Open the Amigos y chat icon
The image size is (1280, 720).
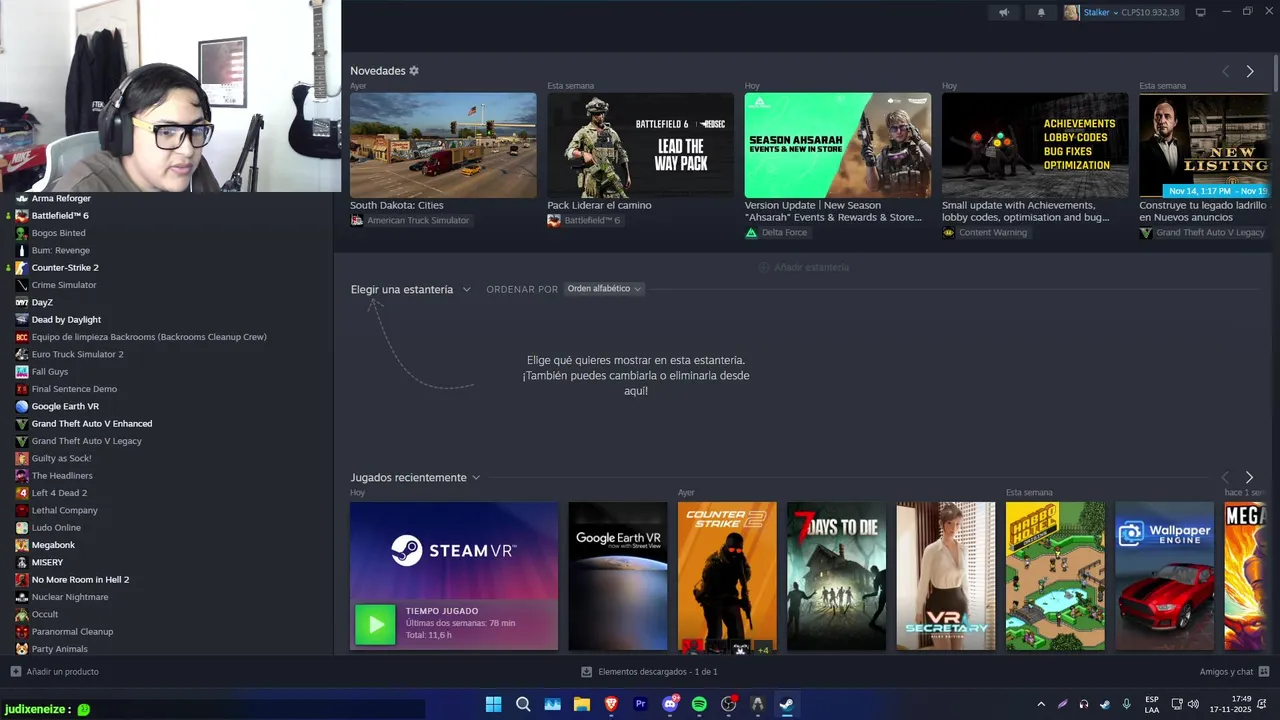click(1264, 672)
